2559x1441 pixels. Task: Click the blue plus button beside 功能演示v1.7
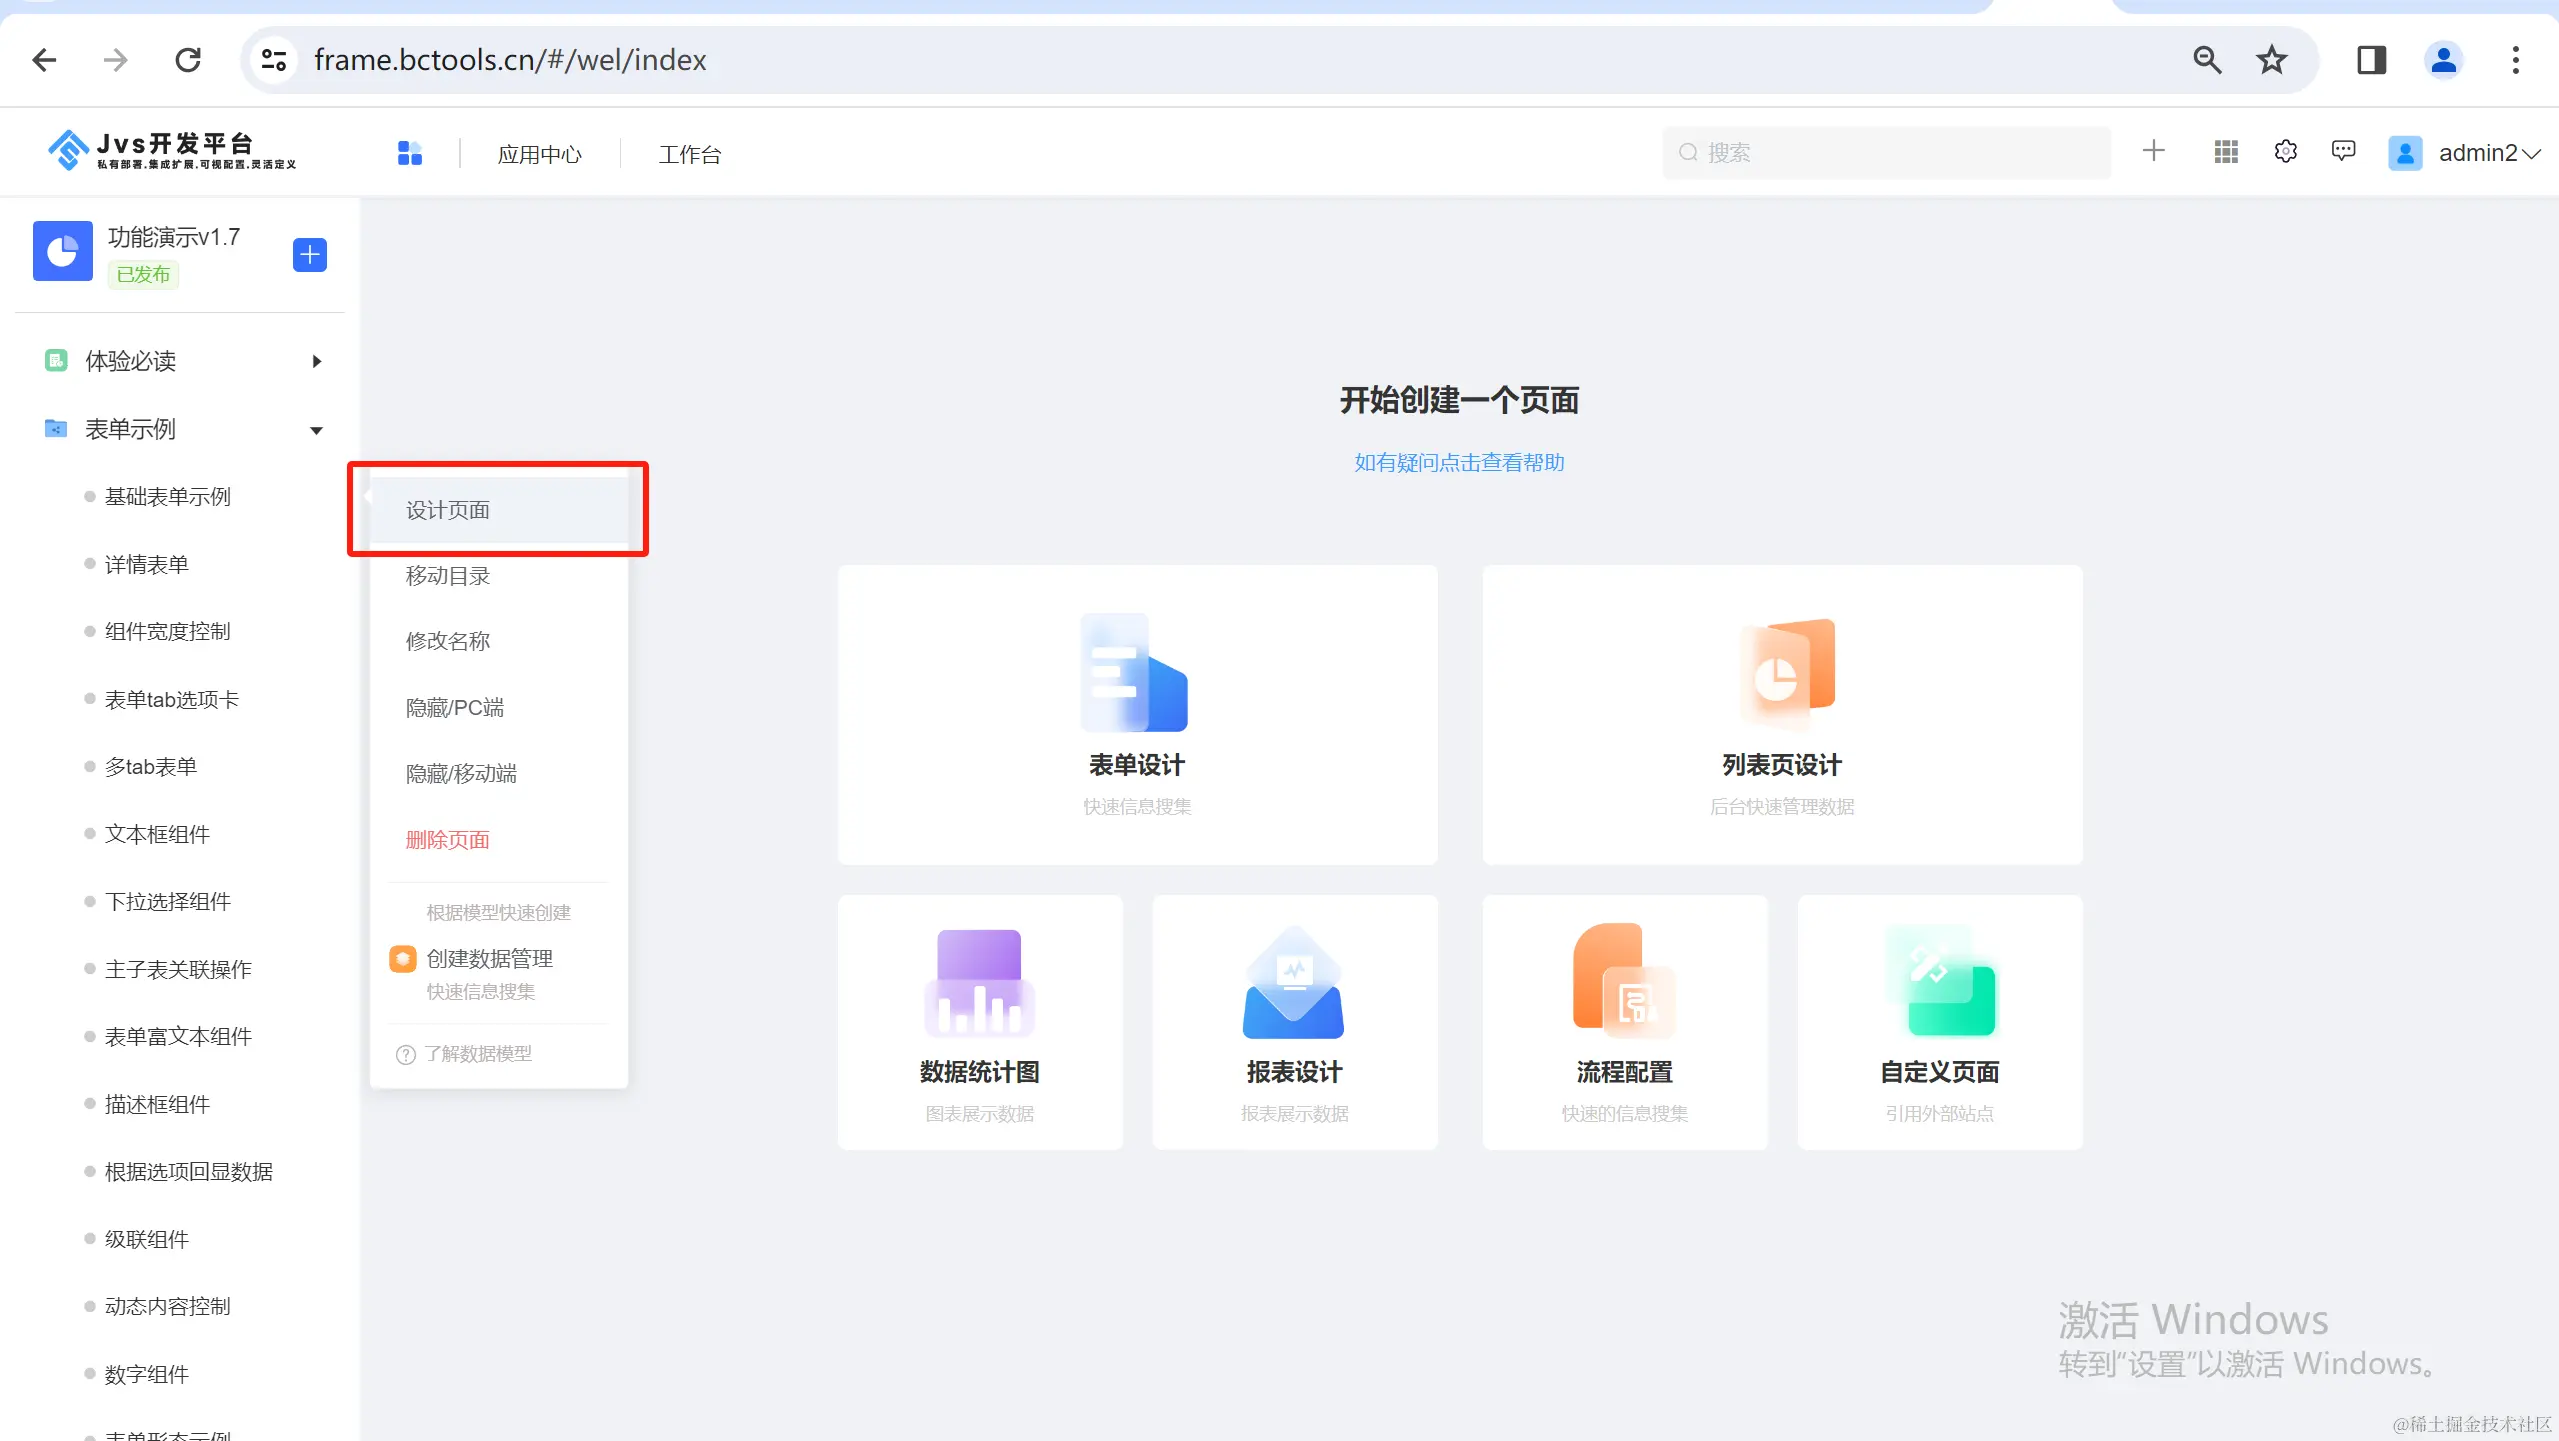click(x=309, y=254)
